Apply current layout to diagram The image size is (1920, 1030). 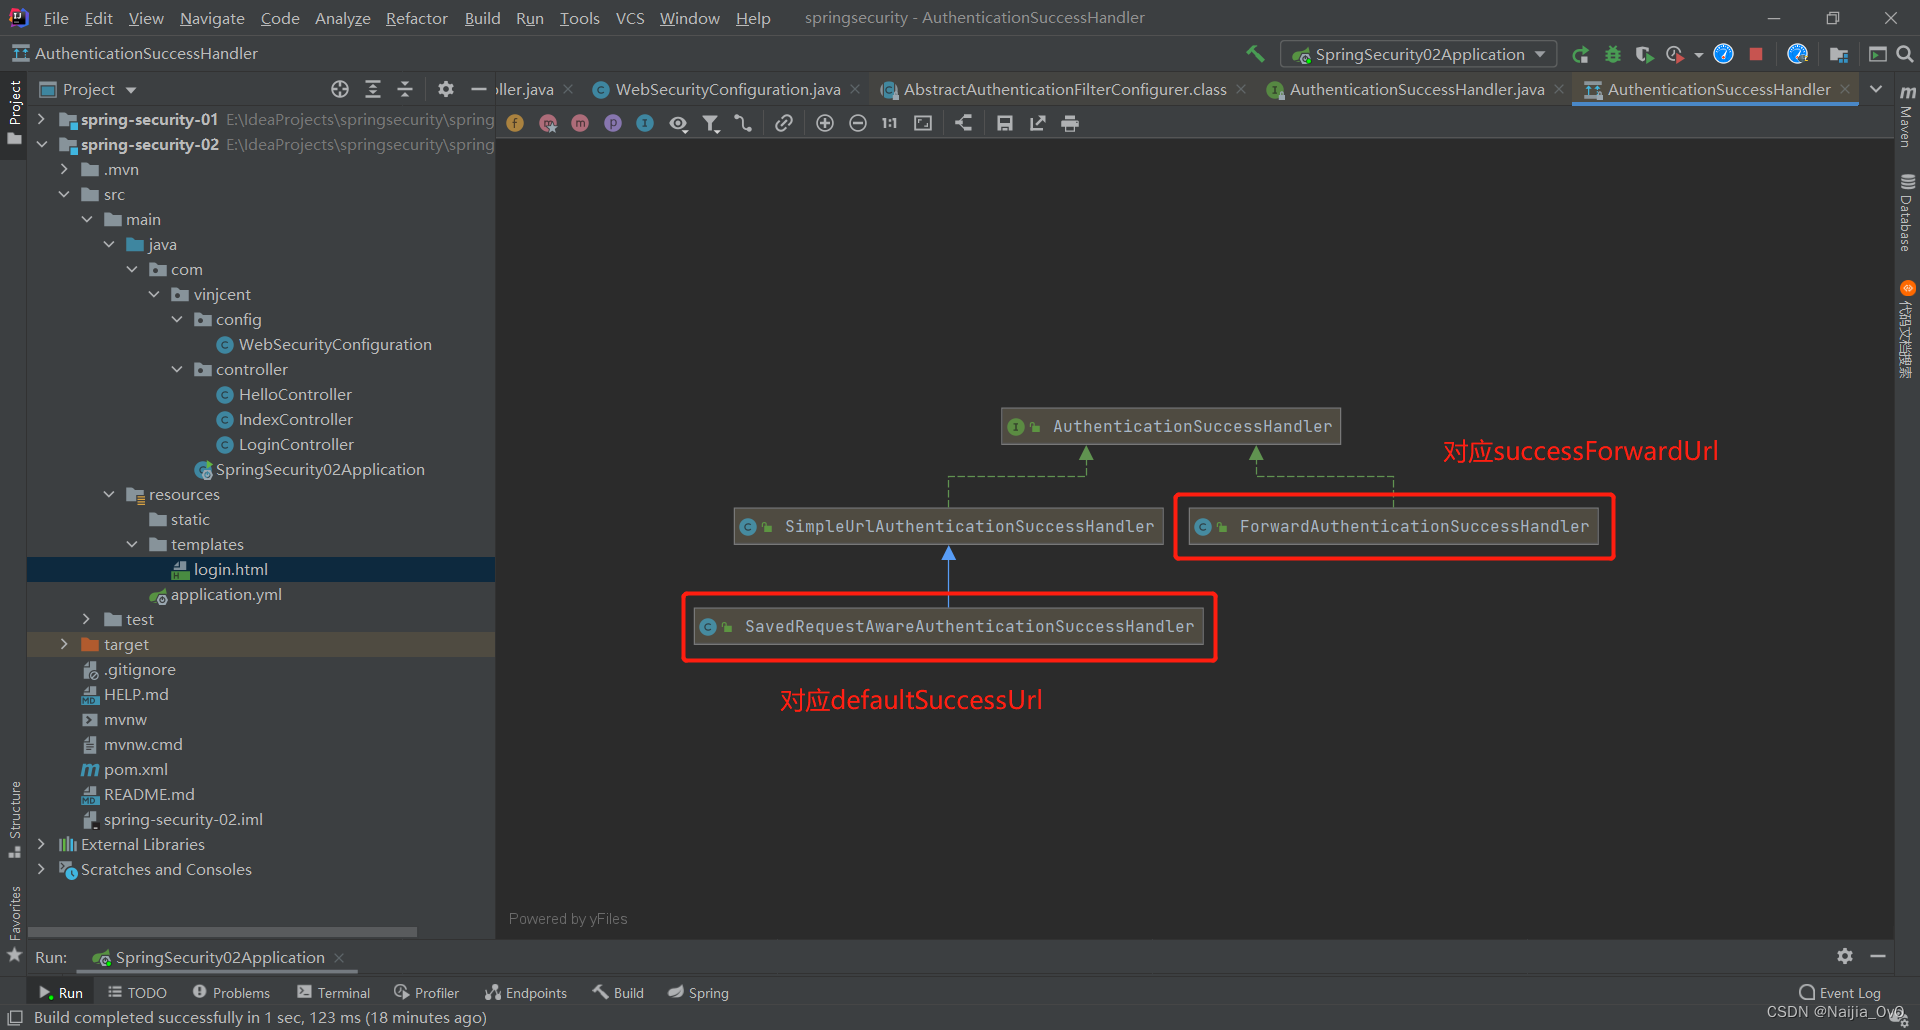tap(964, 123)
